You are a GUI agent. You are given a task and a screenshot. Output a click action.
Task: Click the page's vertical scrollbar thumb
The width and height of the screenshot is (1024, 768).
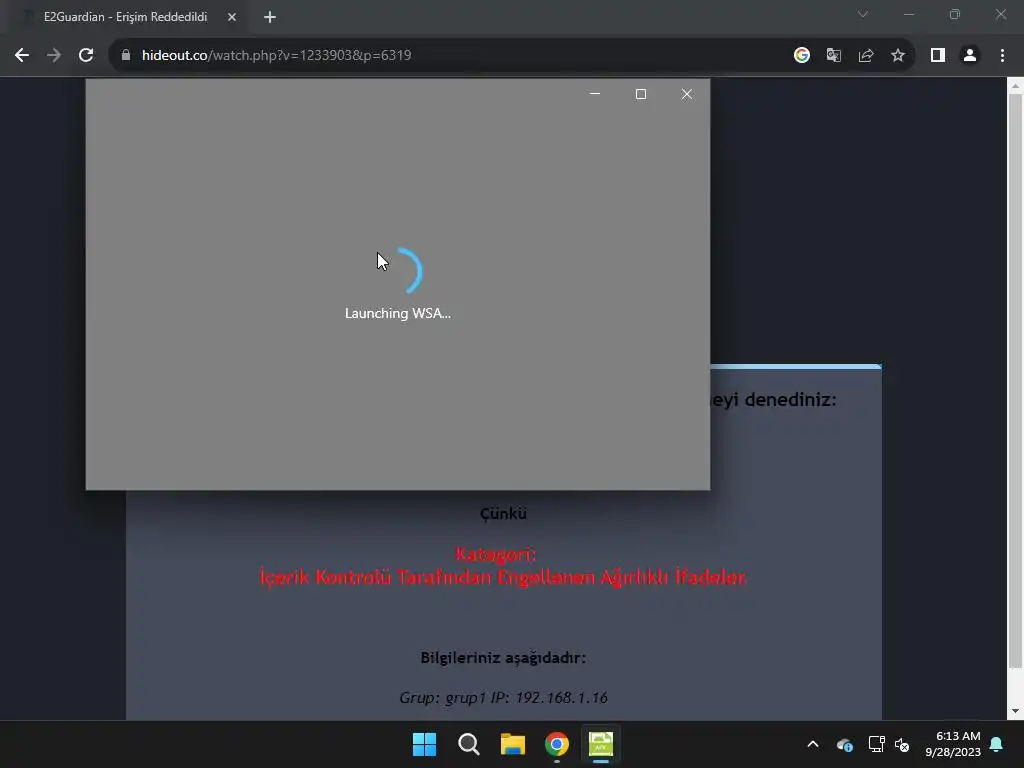pyautogui.click(x=1016, y=381)
